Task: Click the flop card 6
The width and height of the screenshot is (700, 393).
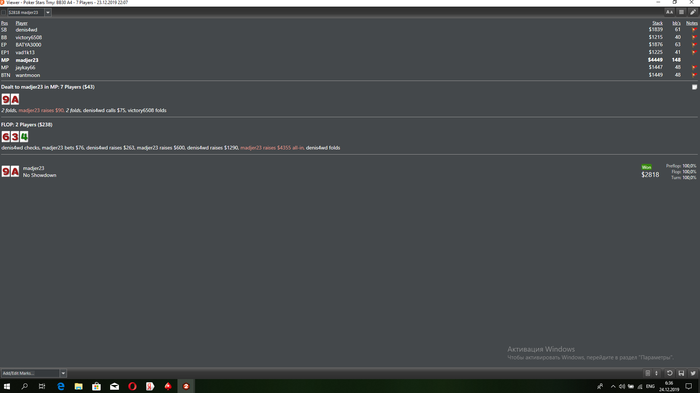Action: [6, 137]
